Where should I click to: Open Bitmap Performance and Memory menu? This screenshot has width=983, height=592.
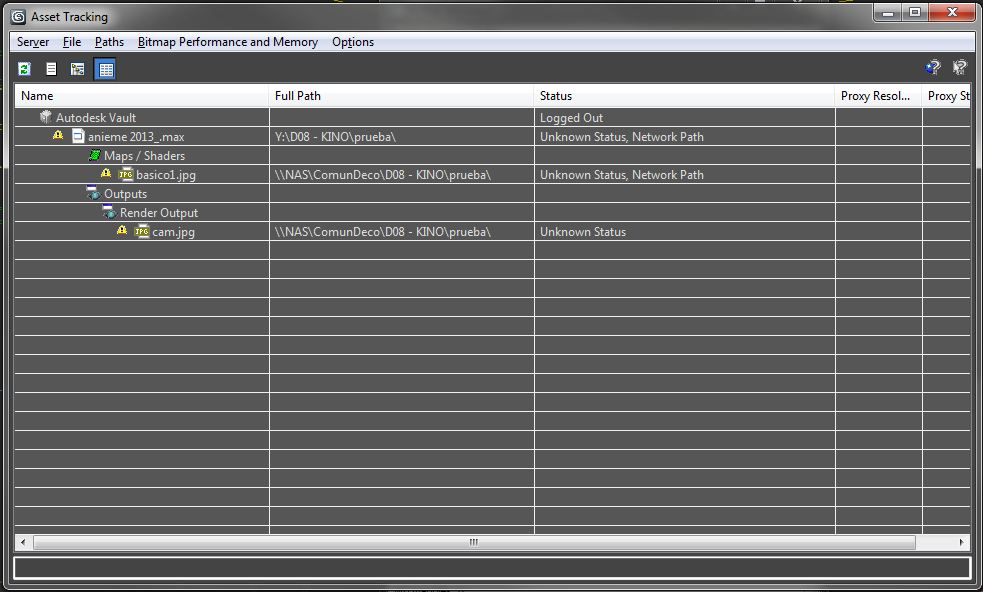pyautogui.click(x=228, y=42)
